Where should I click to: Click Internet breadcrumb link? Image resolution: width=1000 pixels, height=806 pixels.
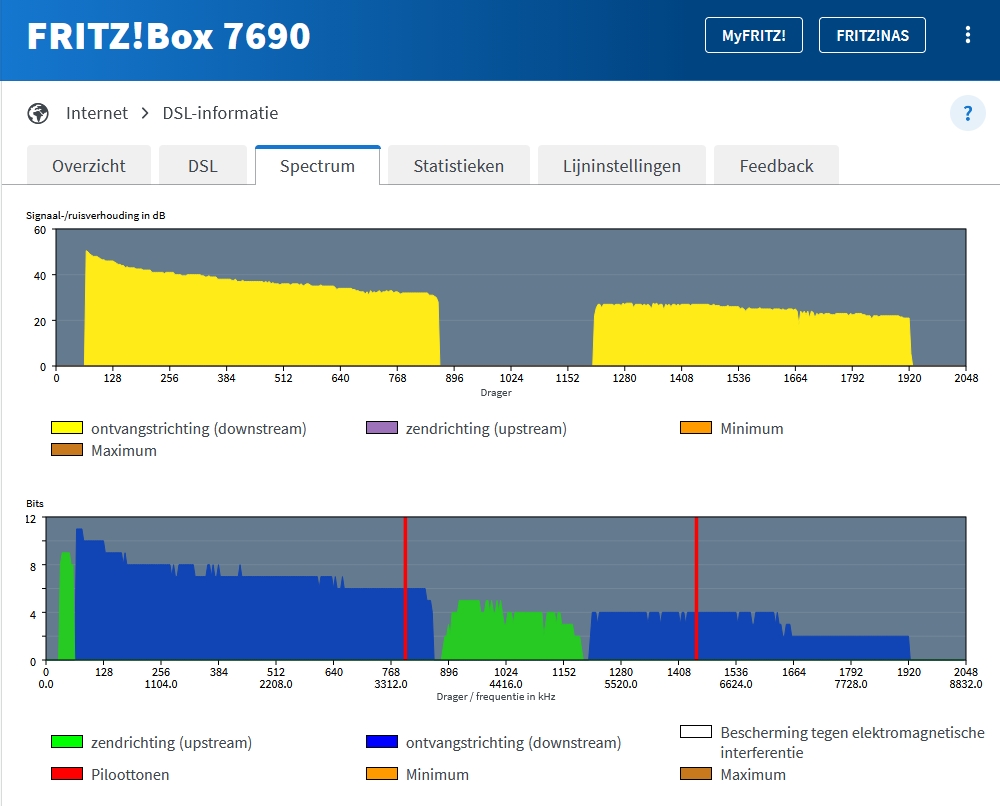[x=97, y=114]
